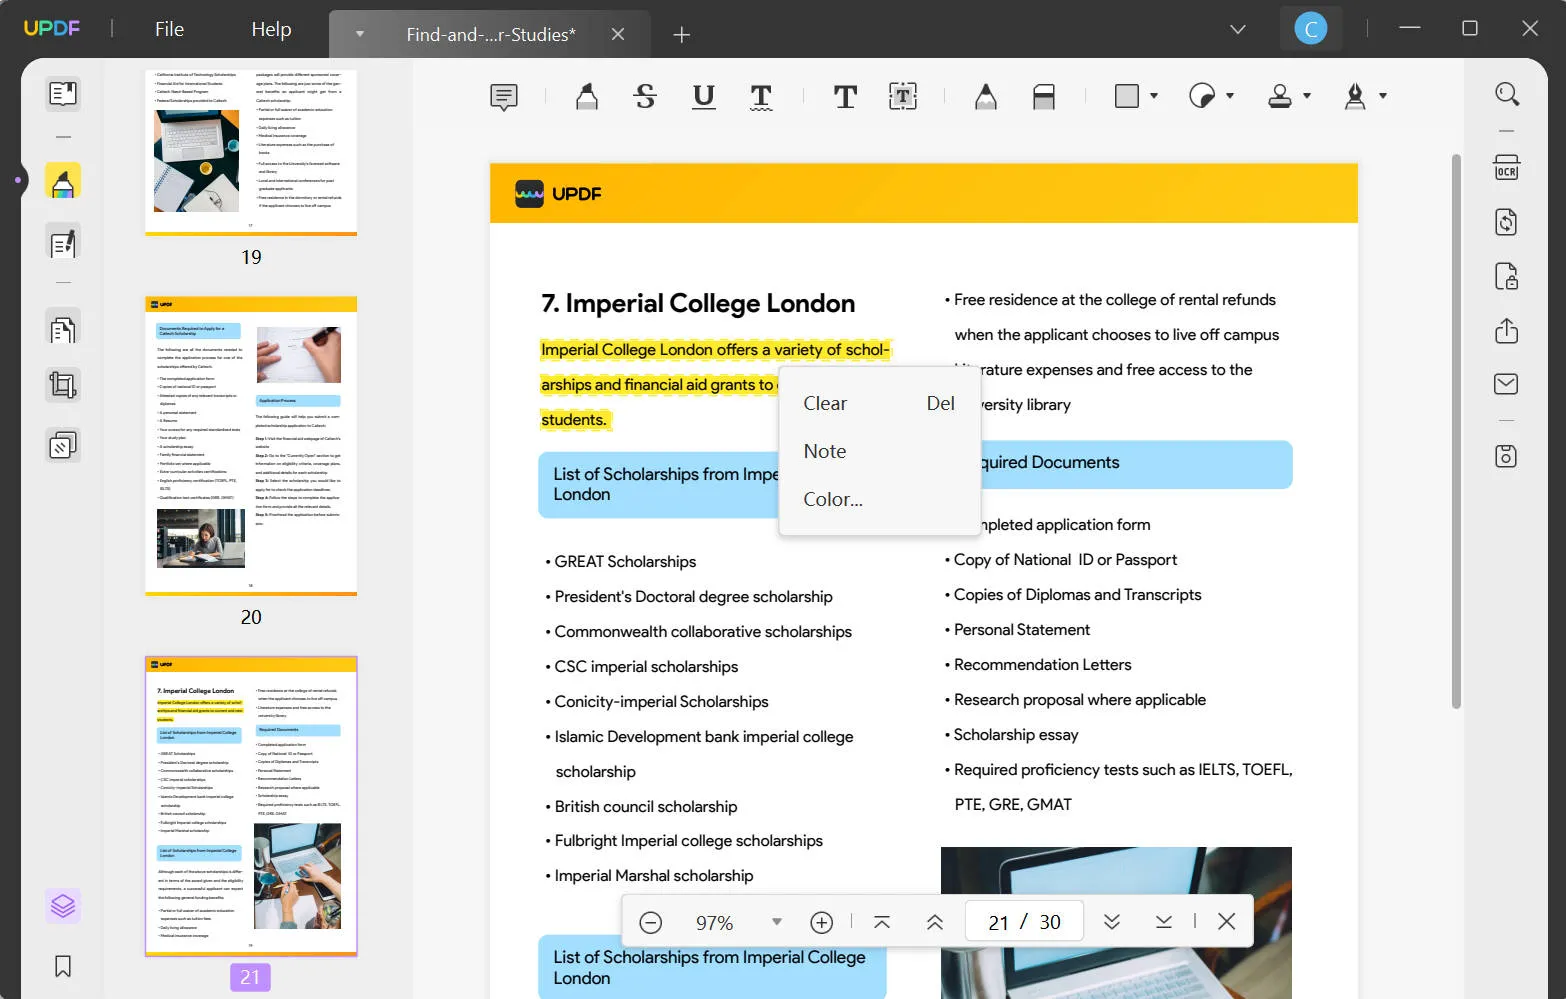Open the page 20 thumbnail
1566x999 pixels.
[x=251, y=446]
